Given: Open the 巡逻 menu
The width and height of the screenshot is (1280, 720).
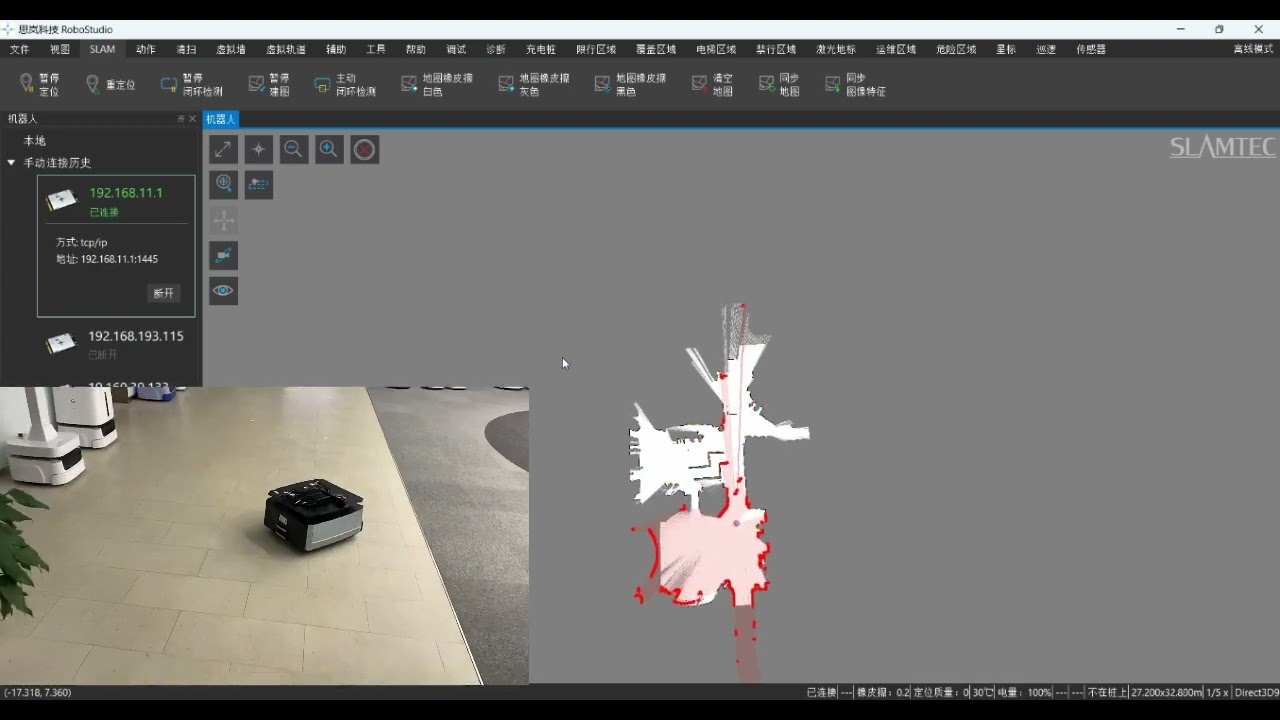Looking at the screenshot, I should click(x=1046, y=49).
